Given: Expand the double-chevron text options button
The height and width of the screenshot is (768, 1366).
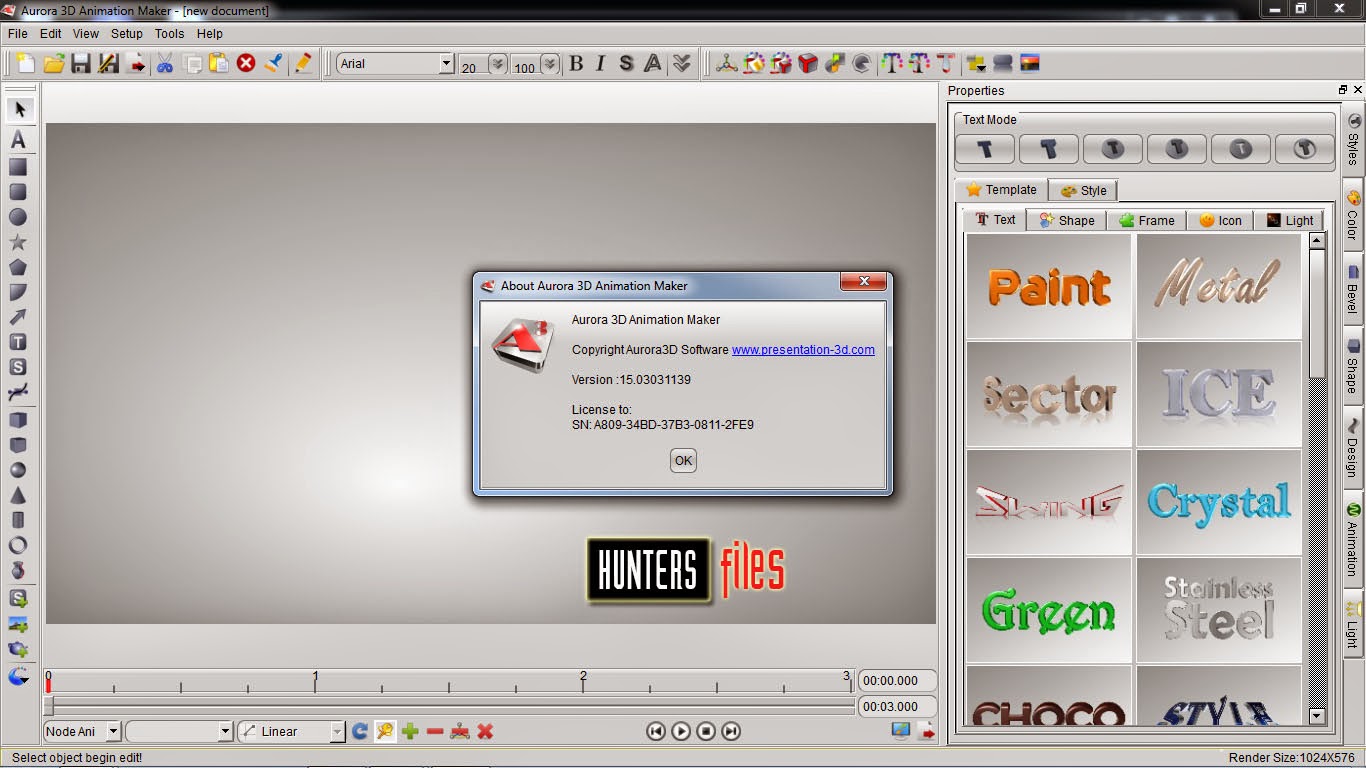Looking at the screenshot, I should (x=682, y=64).
